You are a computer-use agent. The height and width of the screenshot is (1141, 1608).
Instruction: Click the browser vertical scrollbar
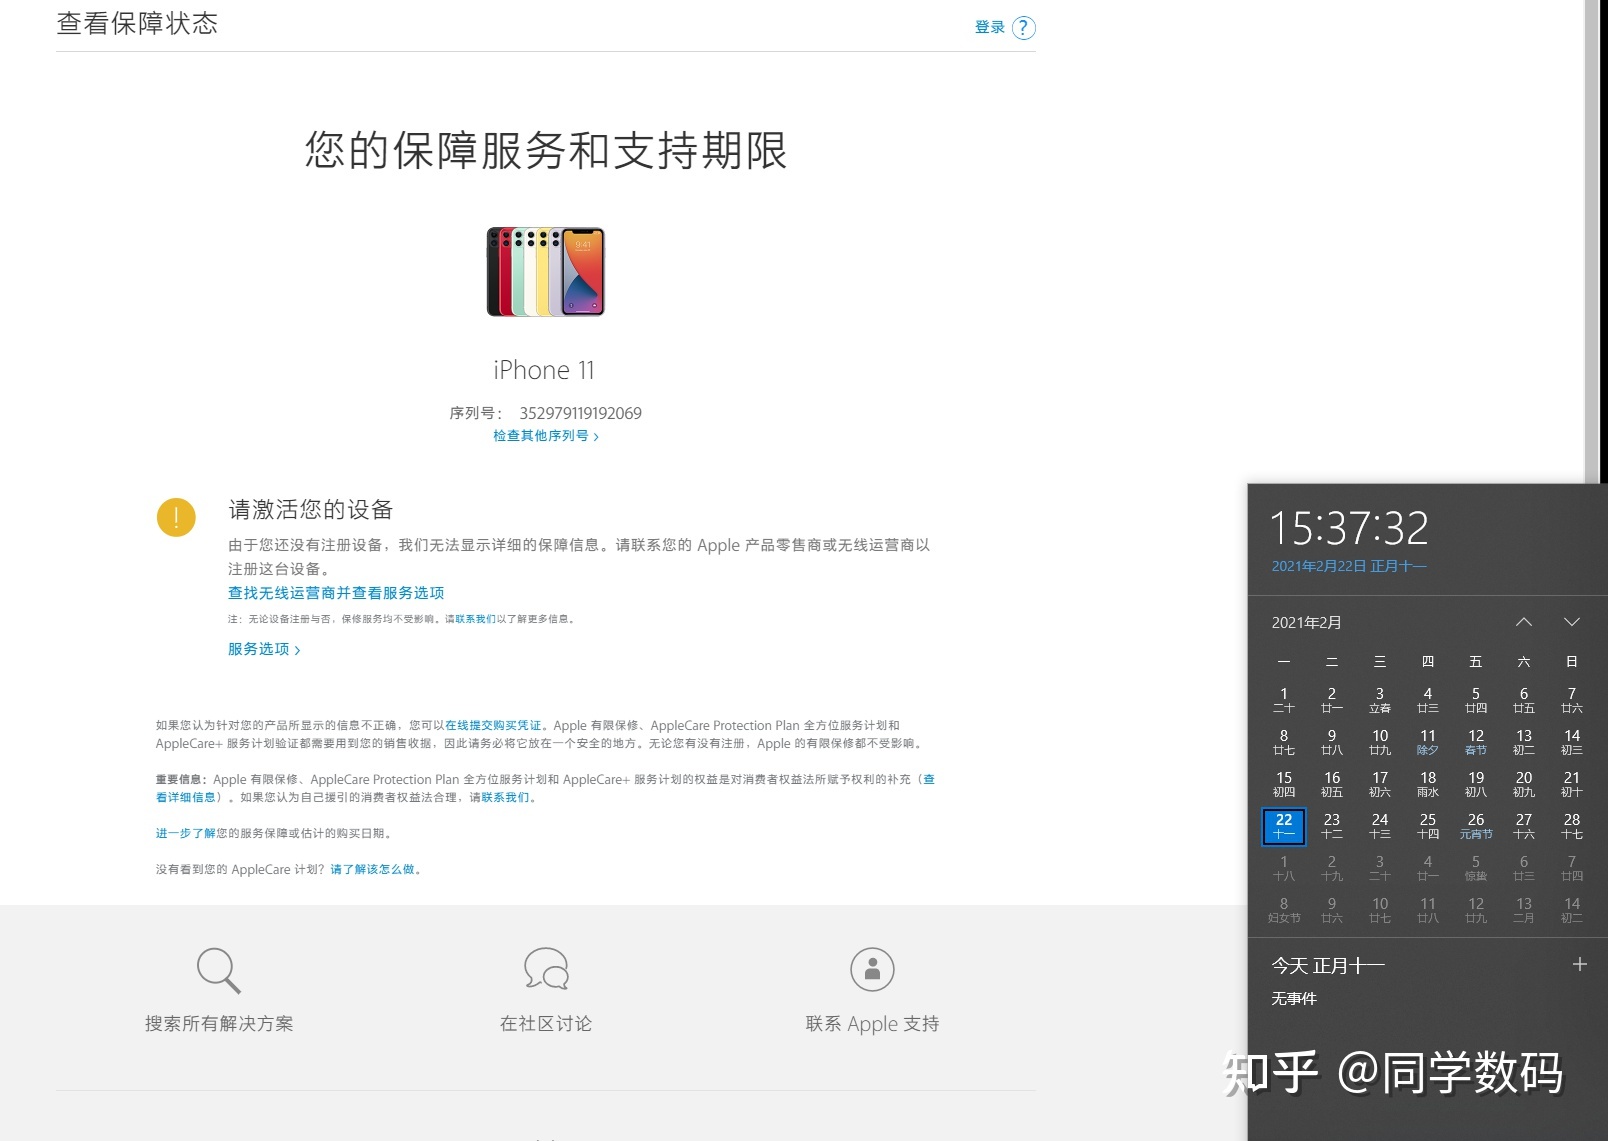point(1592,240)
